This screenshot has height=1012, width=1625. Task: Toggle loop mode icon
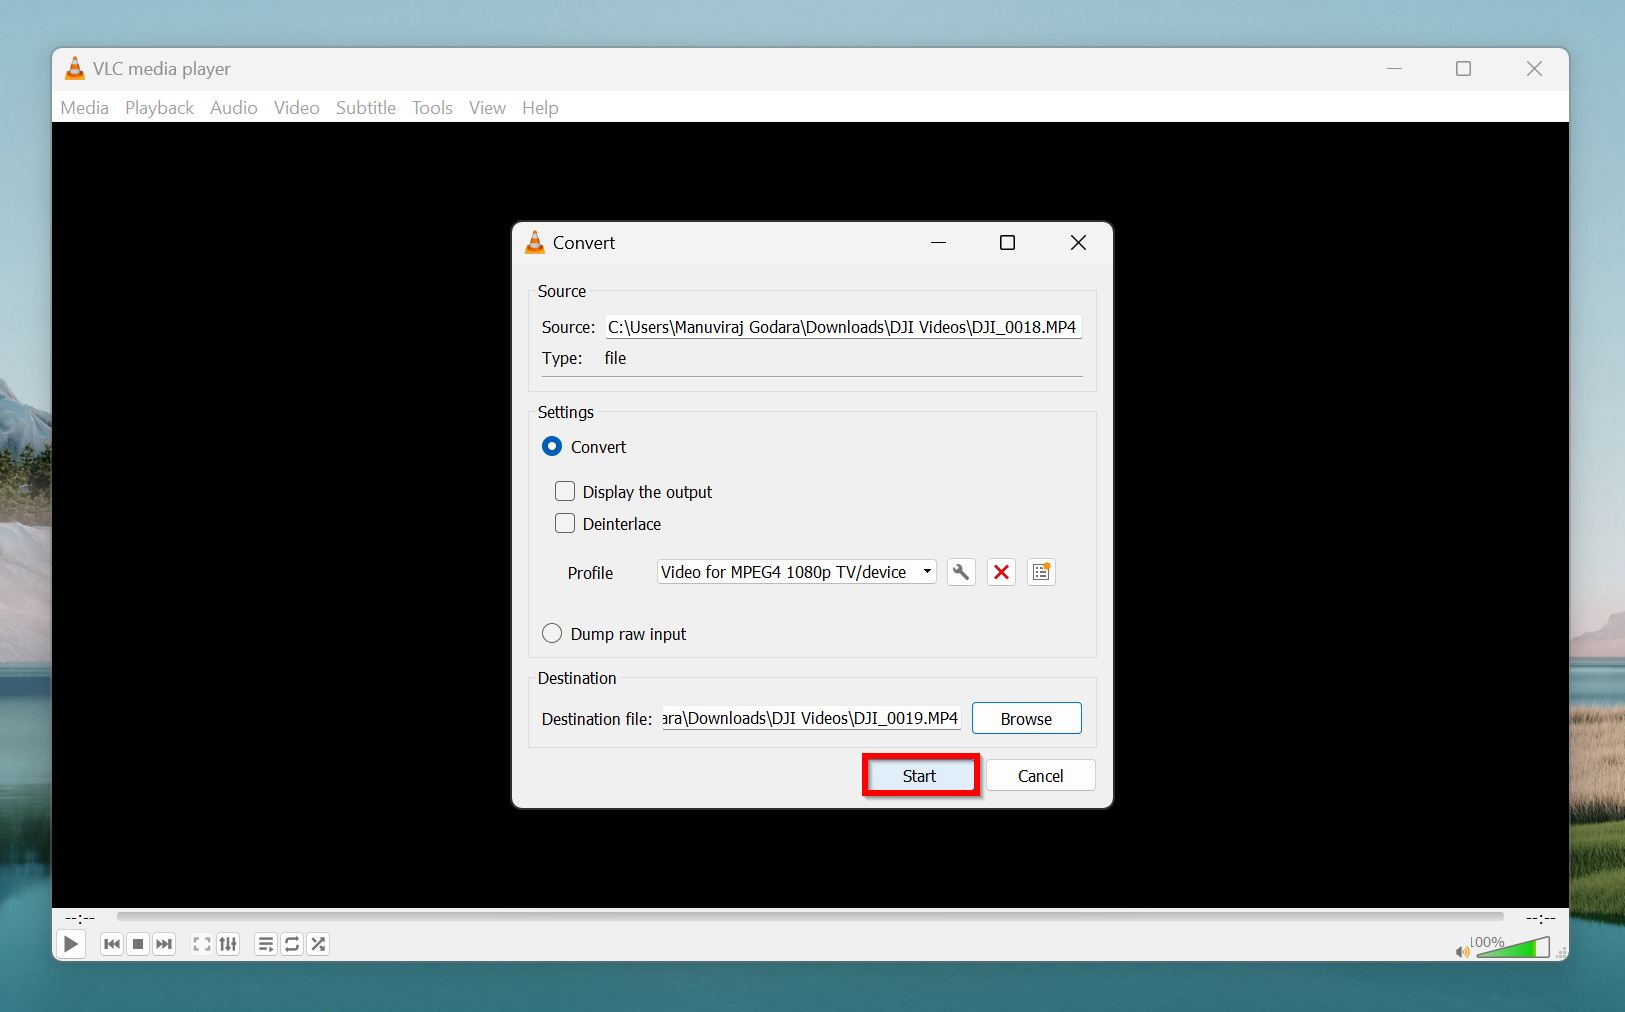click(292, 944)
